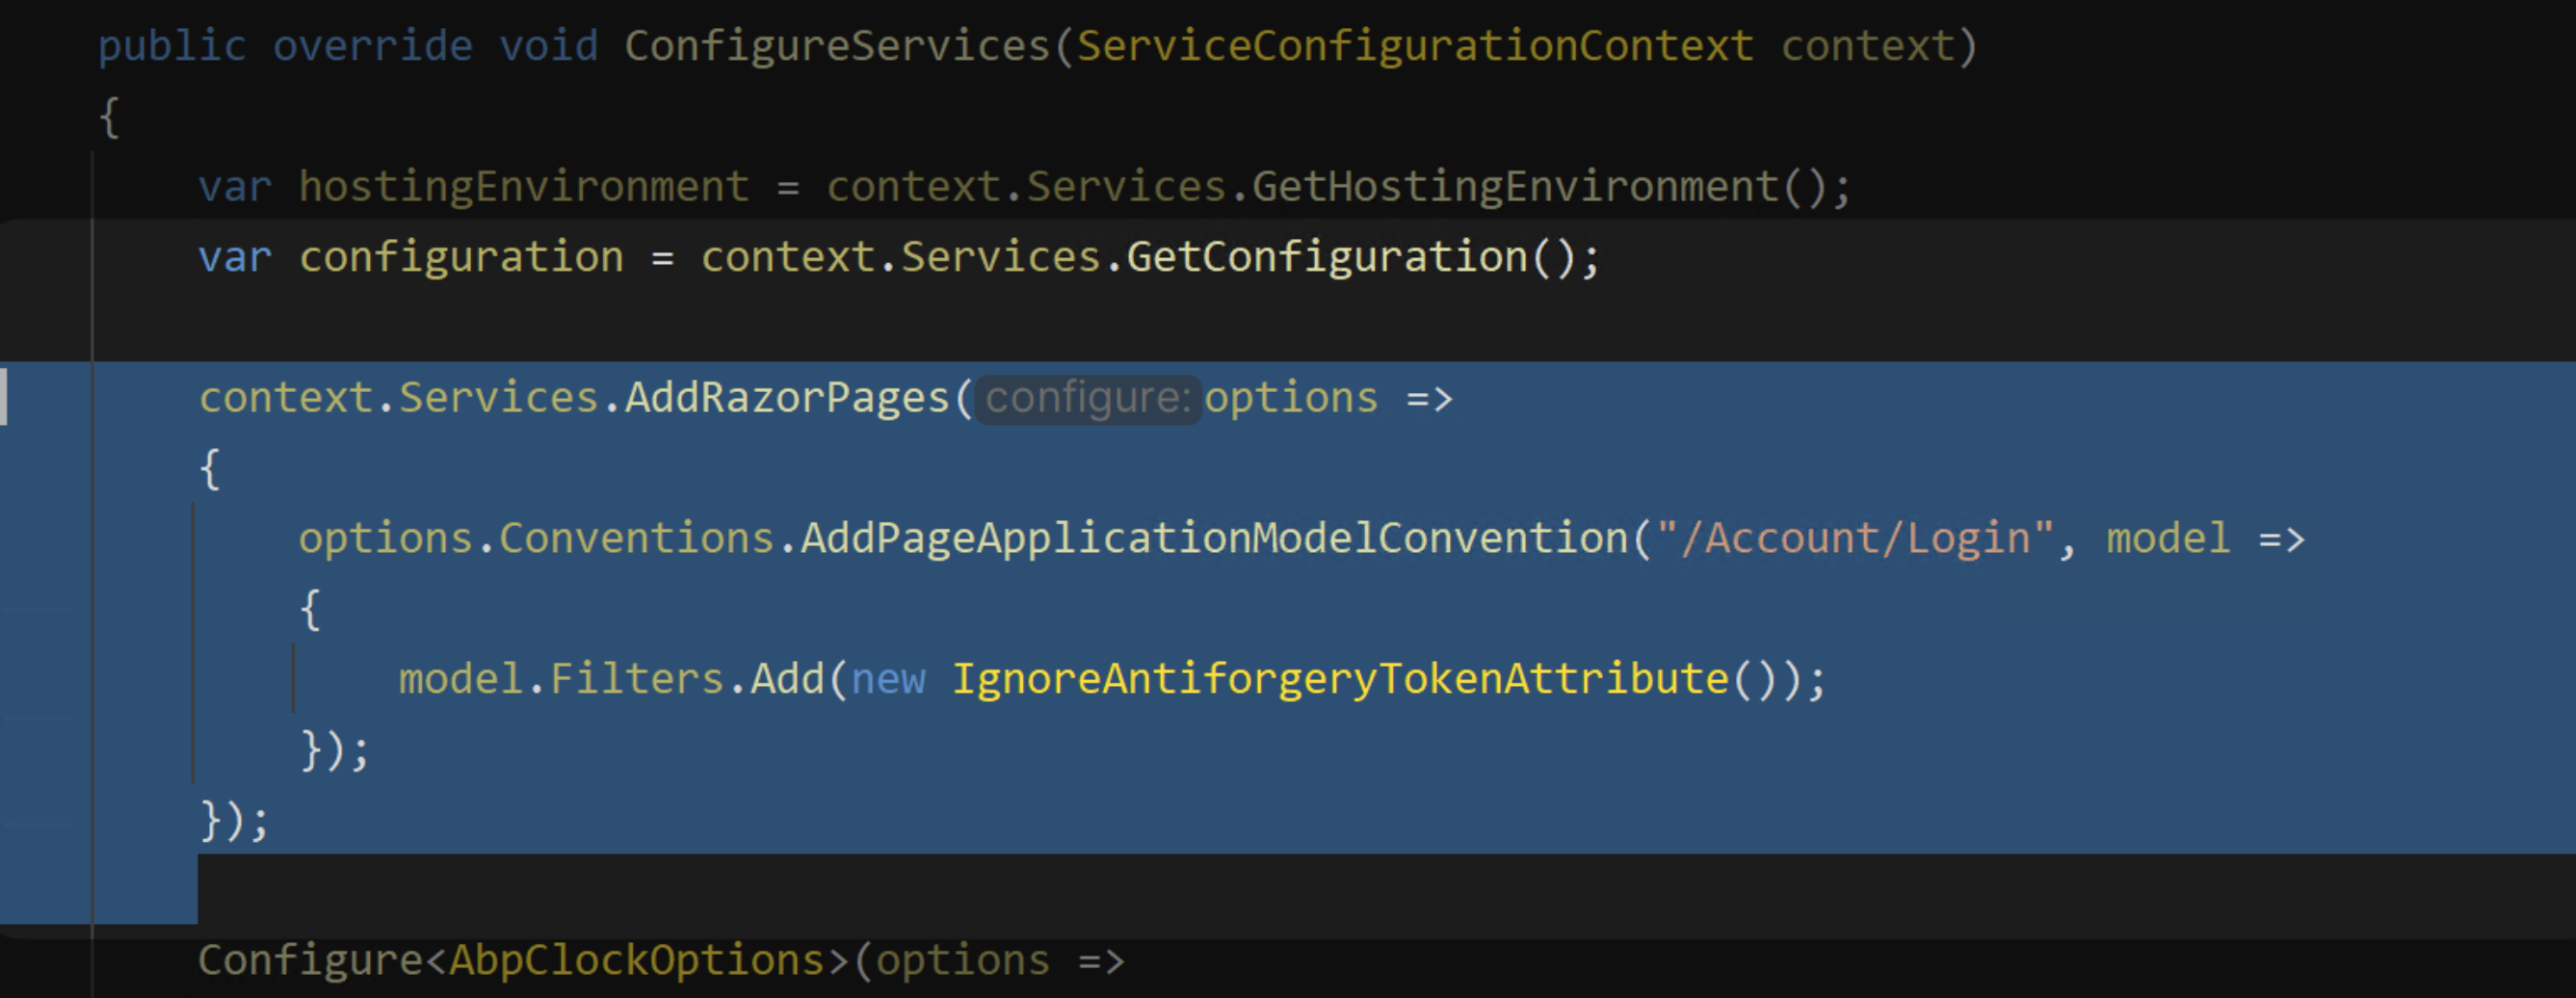Viewport: 2576px width, 998px height.
Task: Click the ConfigureServices method name
Action: (836, 46)
